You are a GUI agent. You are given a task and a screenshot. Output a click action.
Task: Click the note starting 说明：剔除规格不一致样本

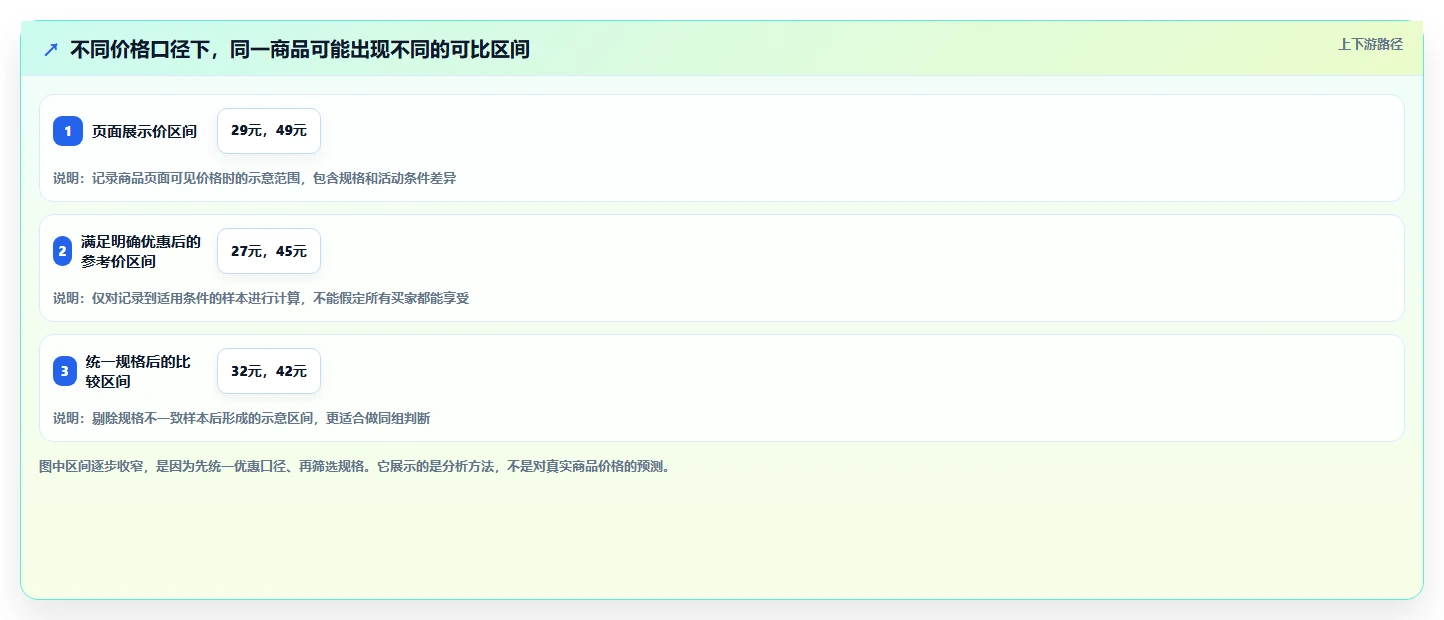[242, 418]
